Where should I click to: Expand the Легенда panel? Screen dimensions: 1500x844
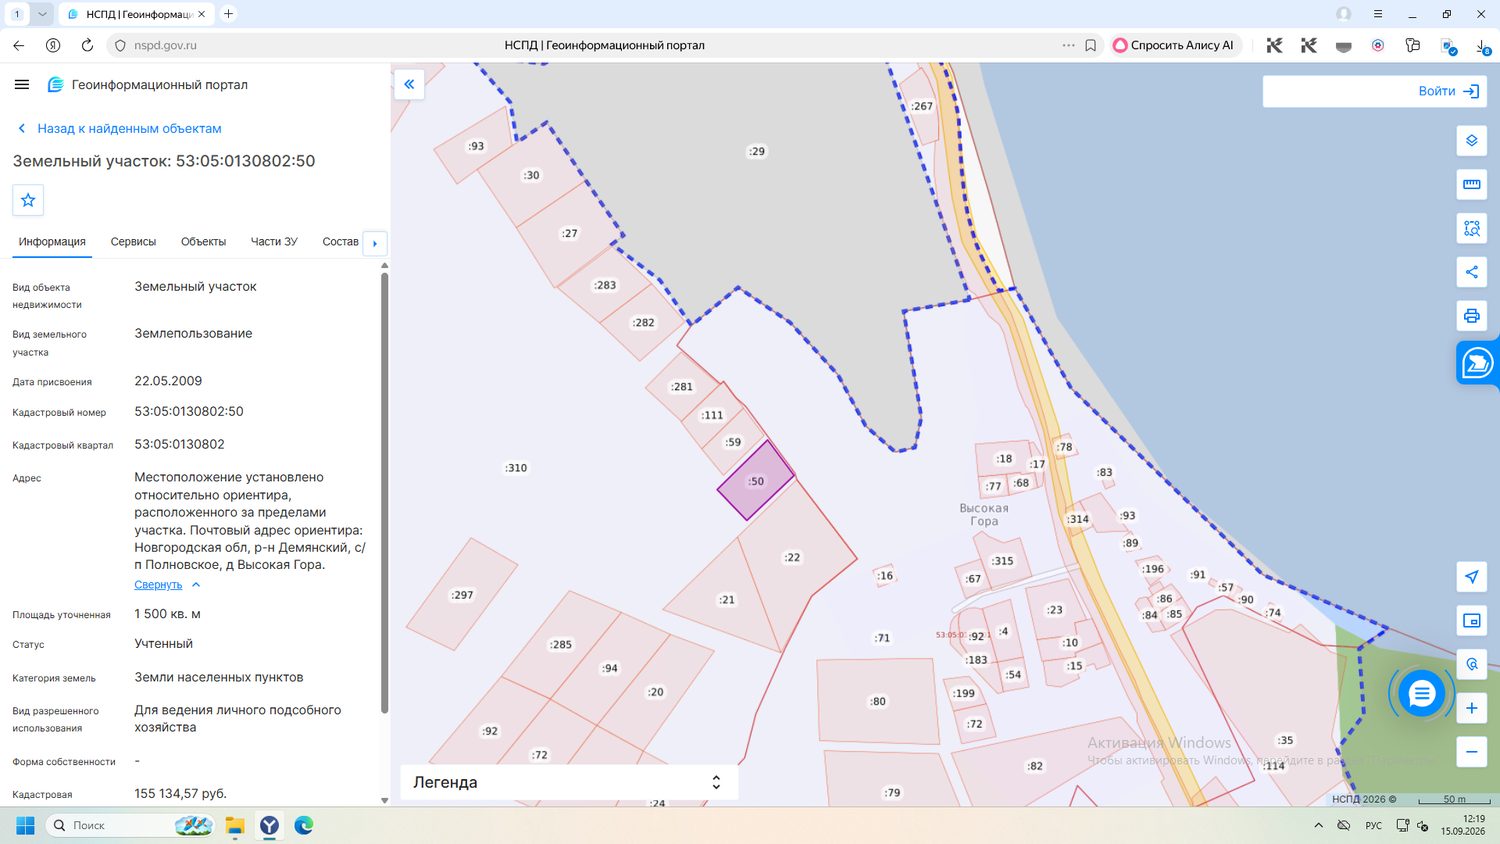coord(569,782)
